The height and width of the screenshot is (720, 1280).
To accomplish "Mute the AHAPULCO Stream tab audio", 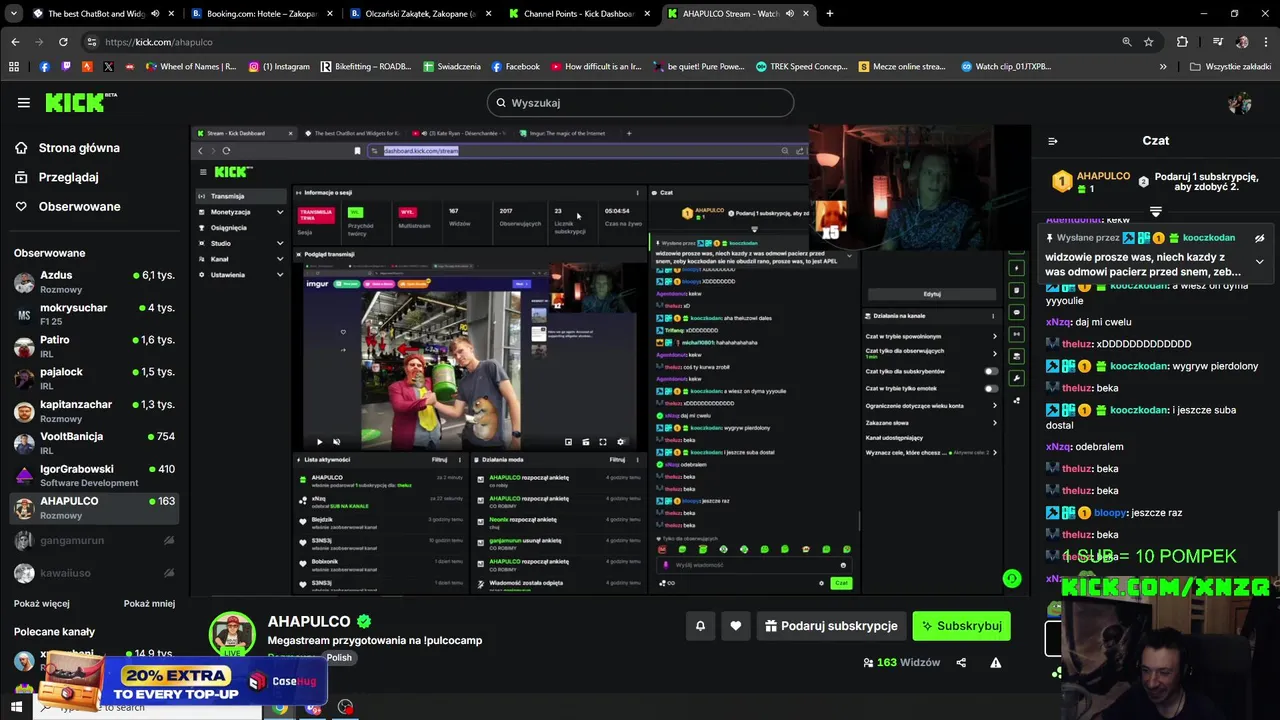I will point(790,14).
